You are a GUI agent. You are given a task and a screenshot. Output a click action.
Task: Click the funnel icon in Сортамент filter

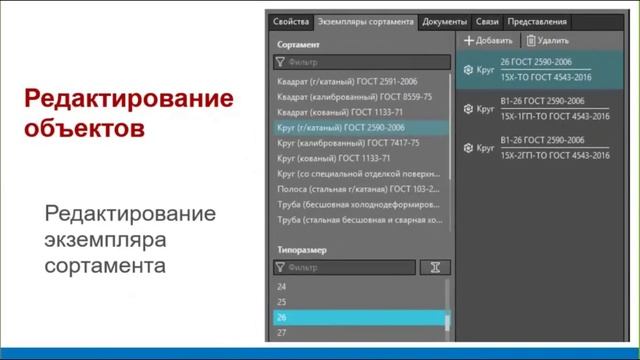click(280, 62)
